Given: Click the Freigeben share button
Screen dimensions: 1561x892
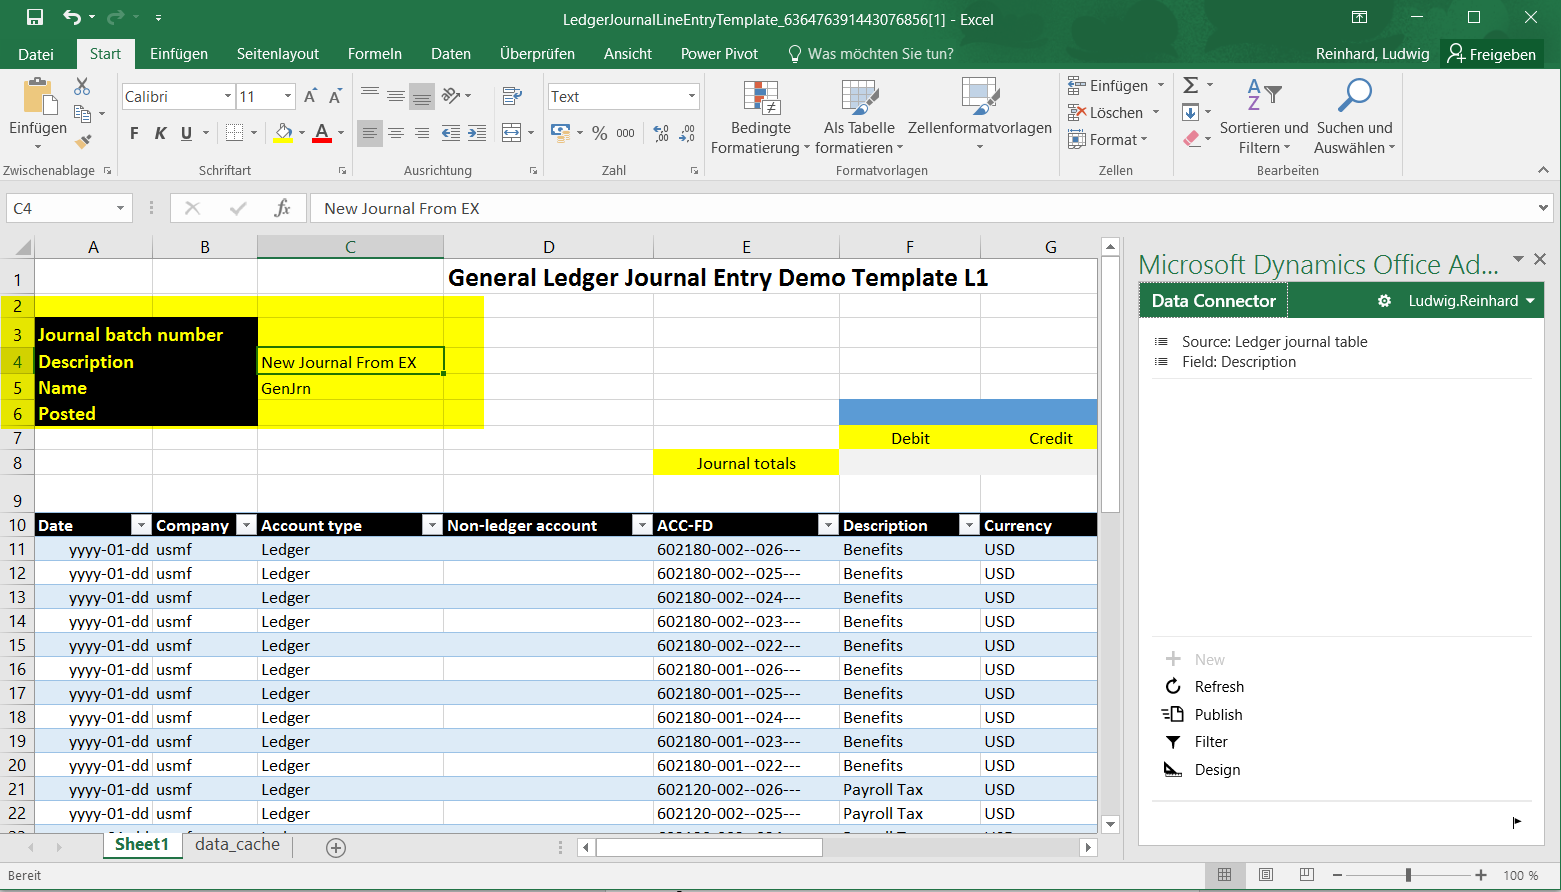Looking at the screenshot, I should click(x=1491, y=54).
